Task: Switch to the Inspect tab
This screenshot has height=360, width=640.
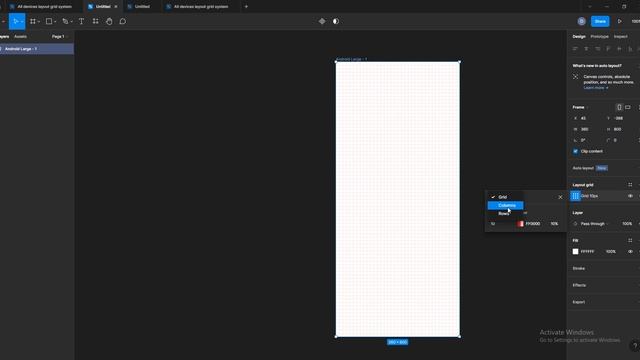Action: (620, 36)
